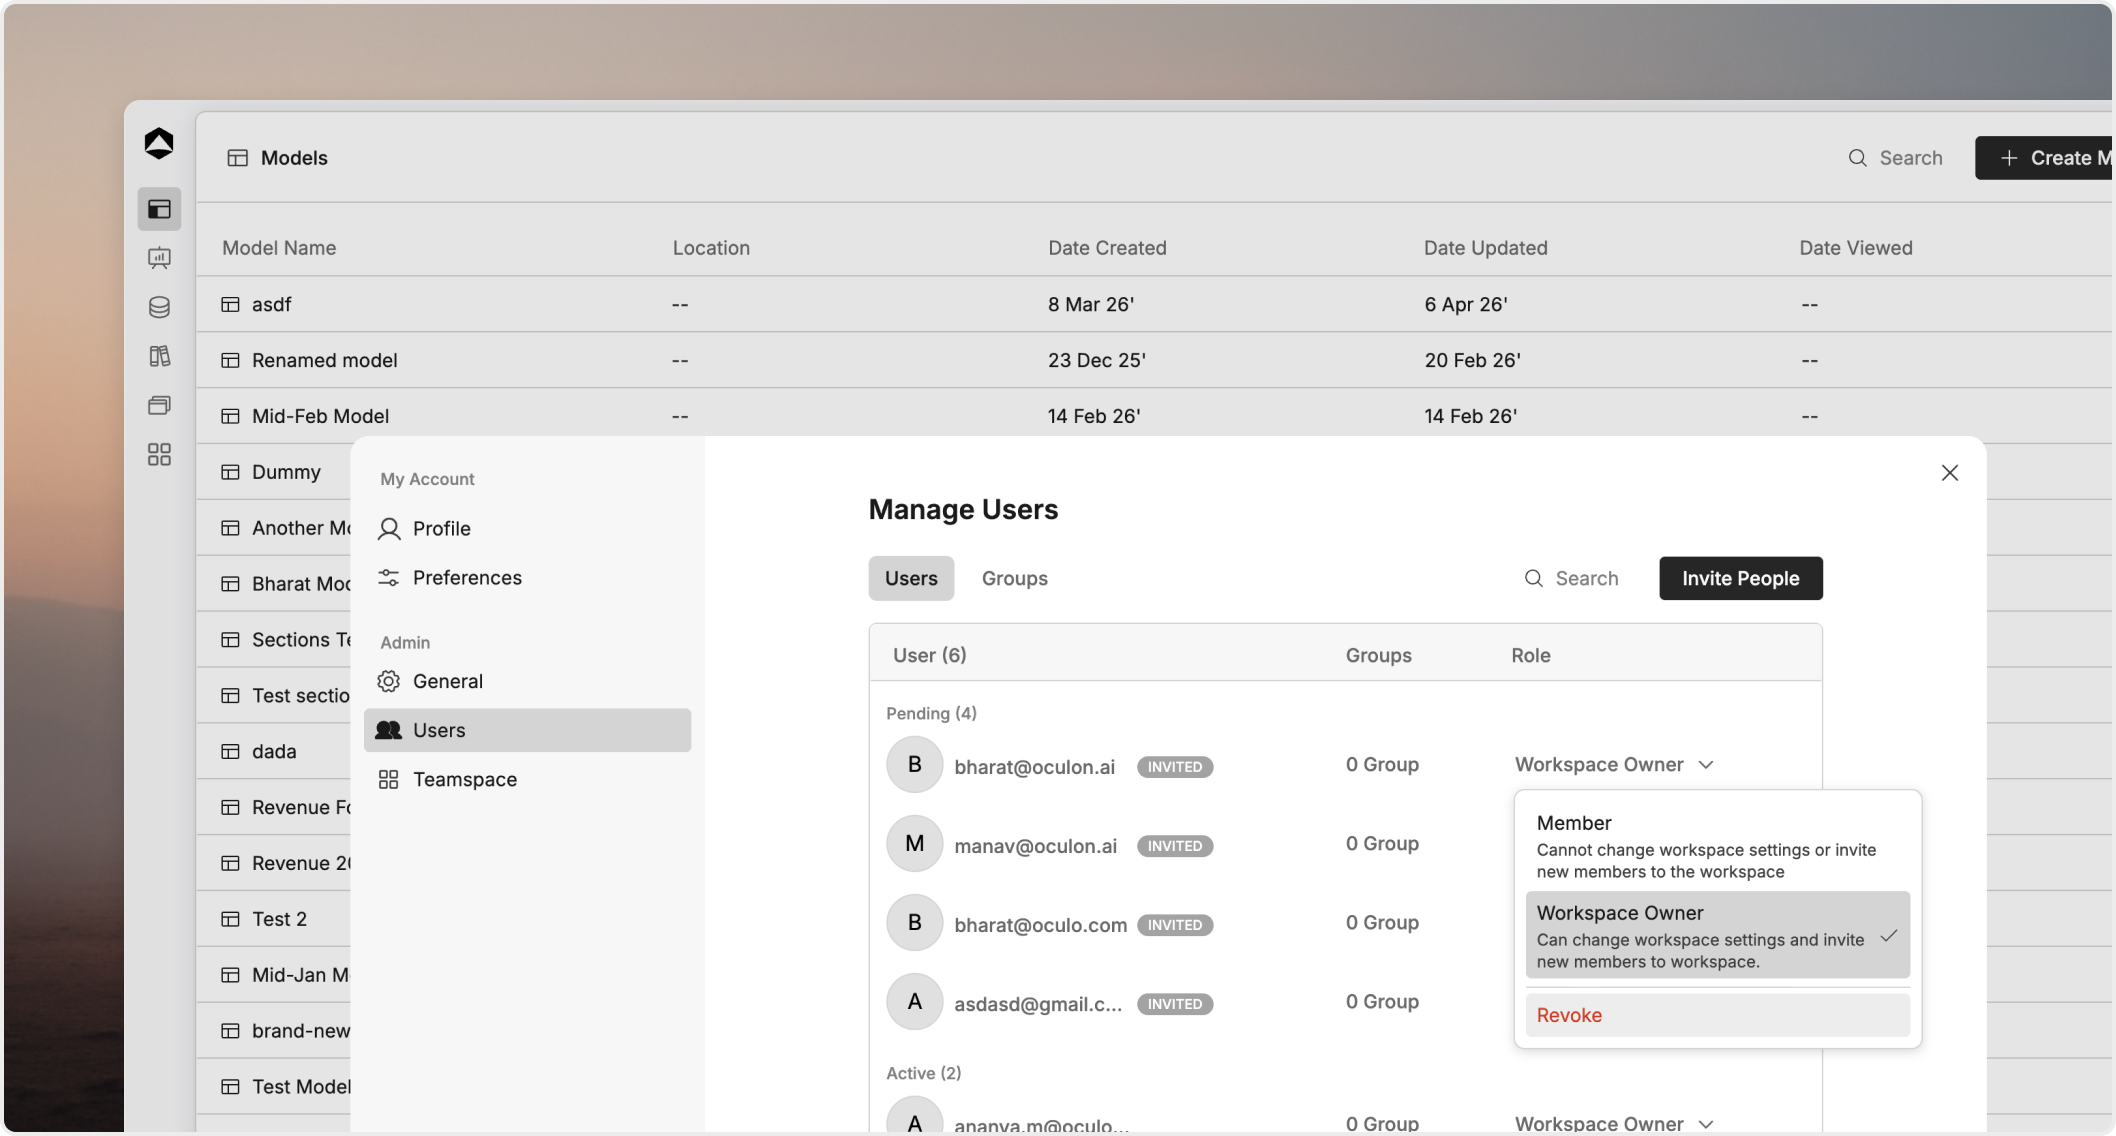Click the bharat@oculo.com email
Image resolution: width=2116 pixels, height=1136 pixels.
(x=1040, y=925)
